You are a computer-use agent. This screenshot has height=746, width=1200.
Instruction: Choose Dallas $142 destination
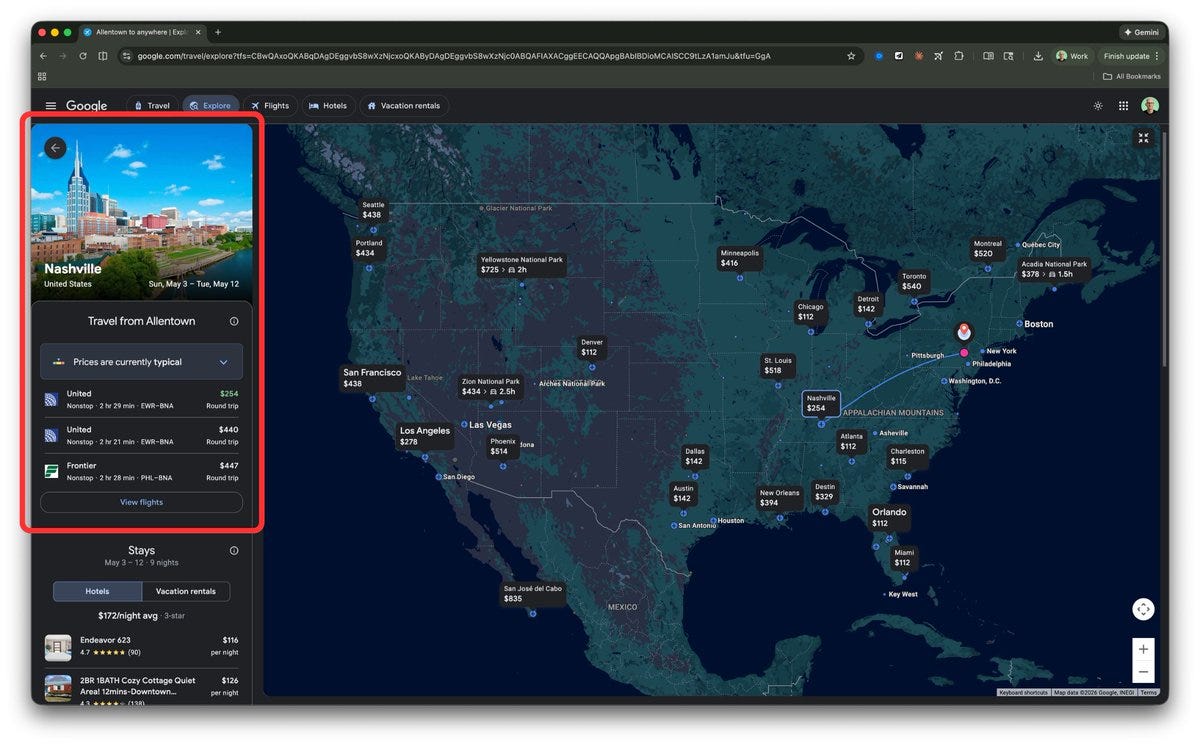tap(695, 456)
